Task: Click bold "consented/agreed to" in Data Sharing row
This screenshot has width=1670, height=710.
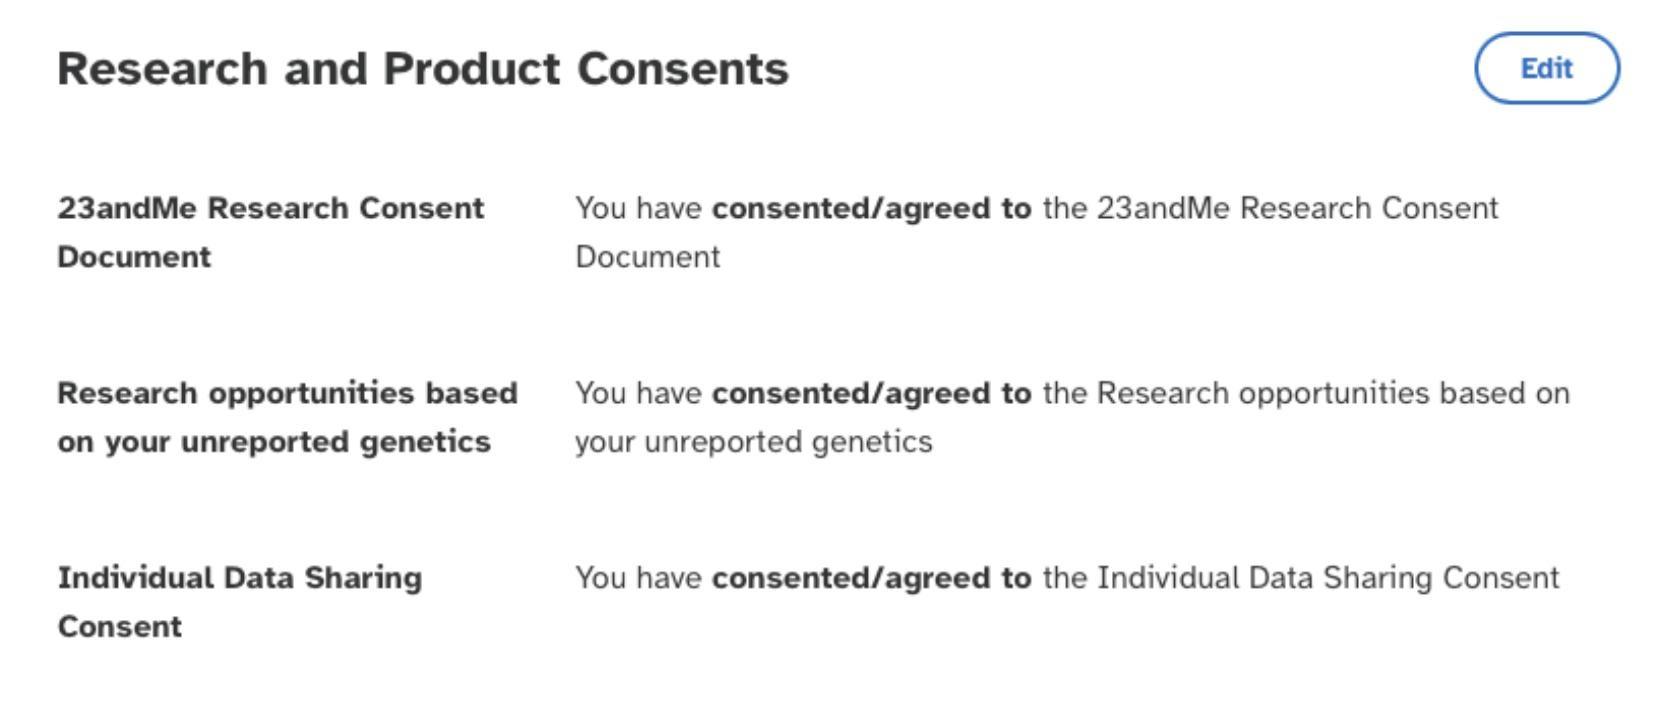Action: pos(871,578)
